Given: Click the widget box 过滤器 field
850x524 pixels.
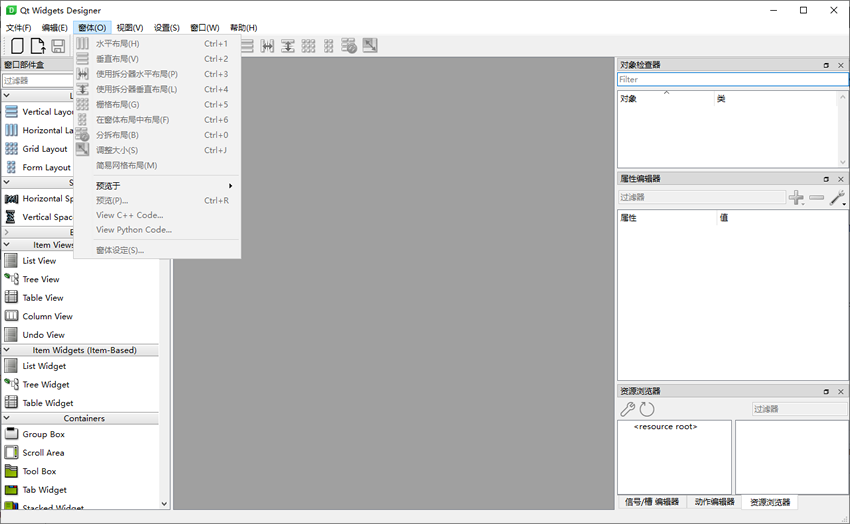Looking at the screenshot, I should click(38, 80).
